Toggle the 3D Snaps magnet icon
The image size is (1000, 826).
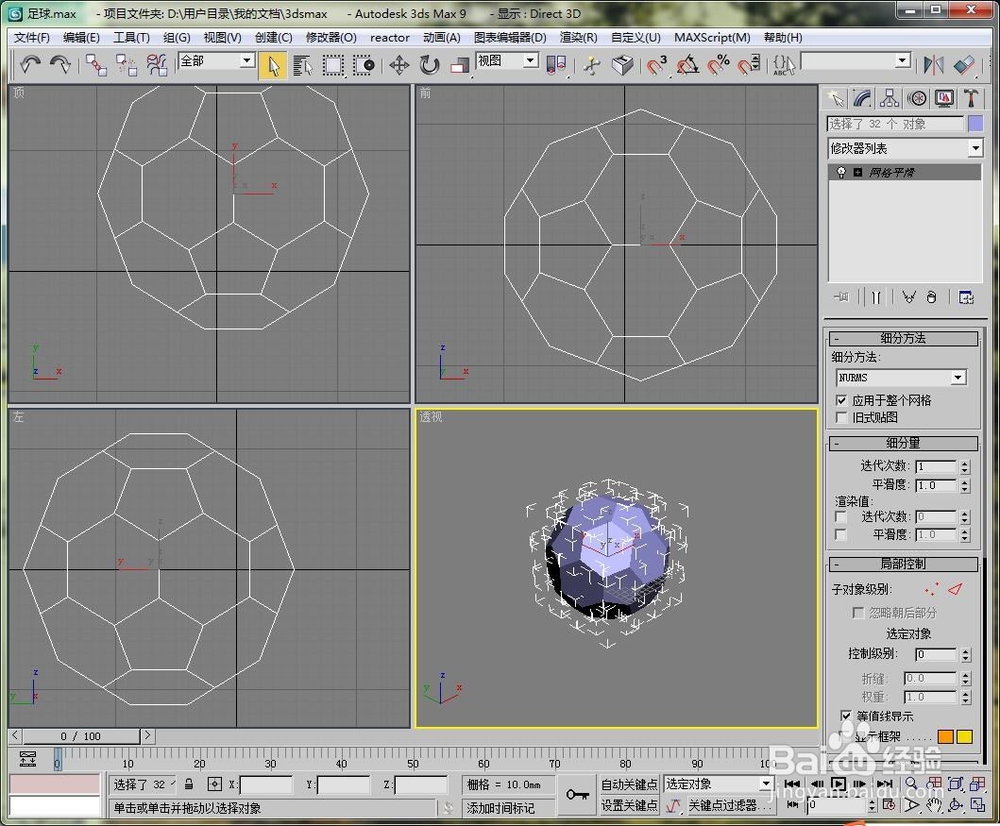(657, 65)
